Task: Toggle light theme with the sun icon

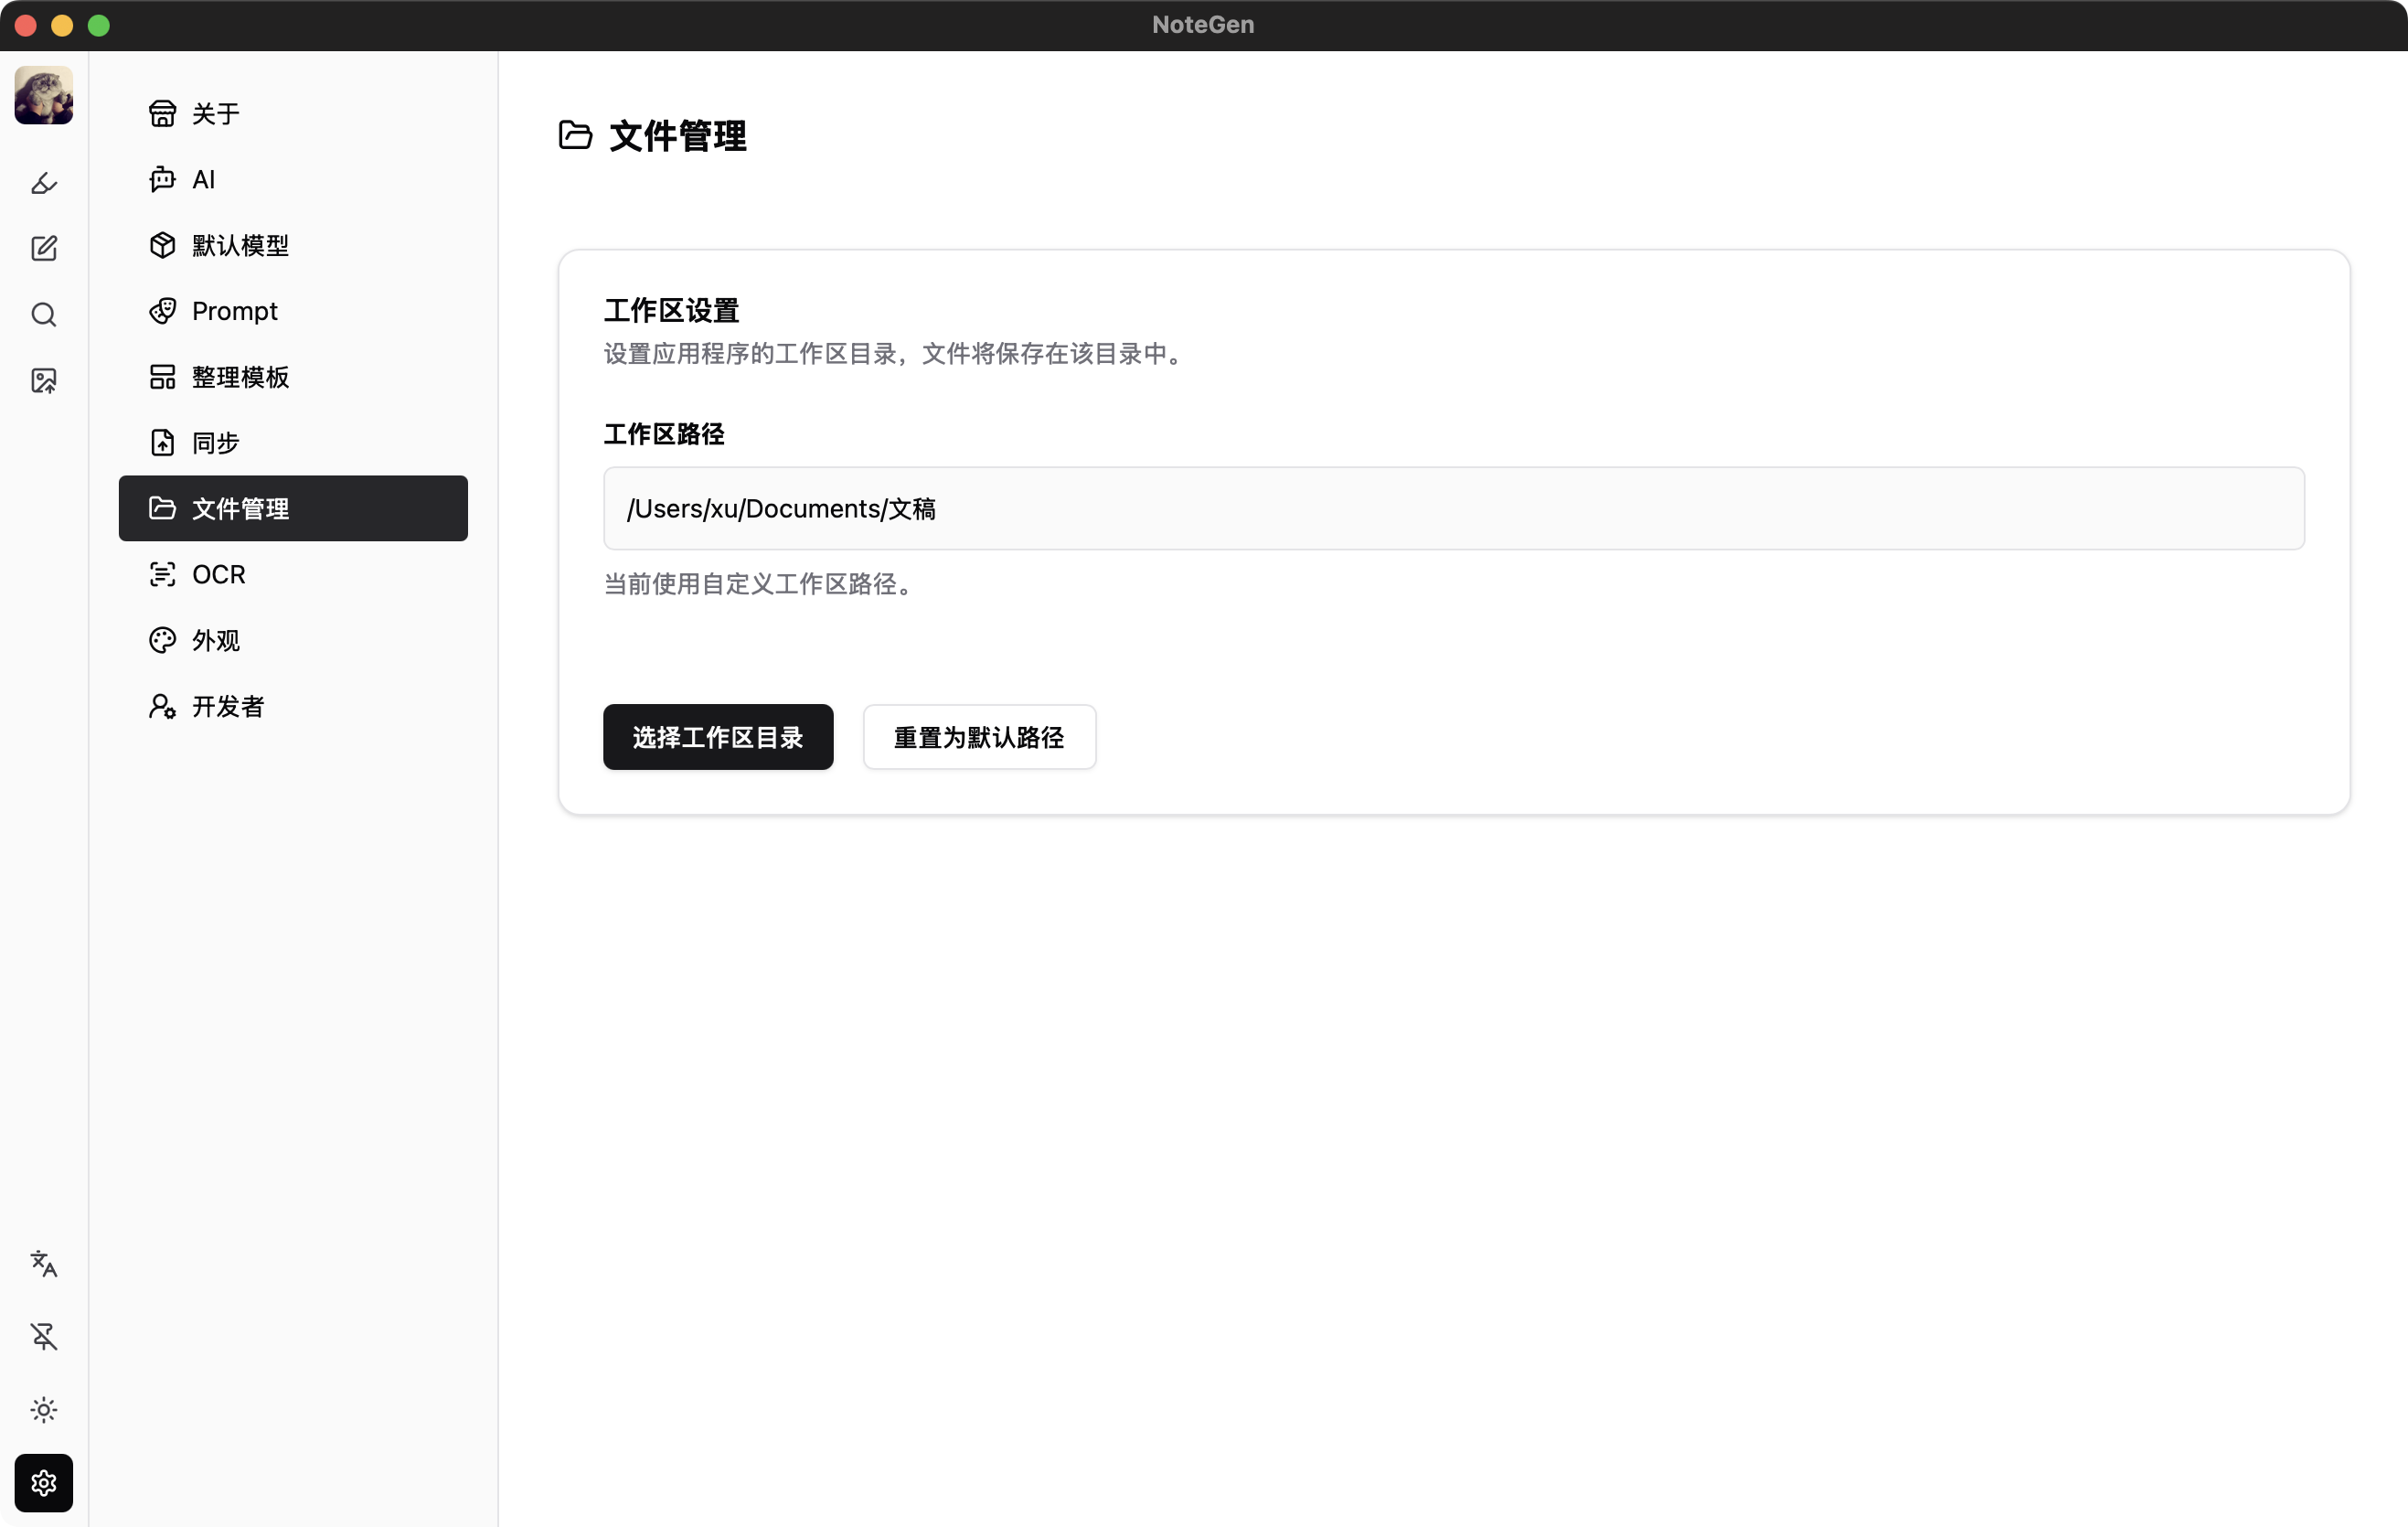Action: coord(44,1410)
